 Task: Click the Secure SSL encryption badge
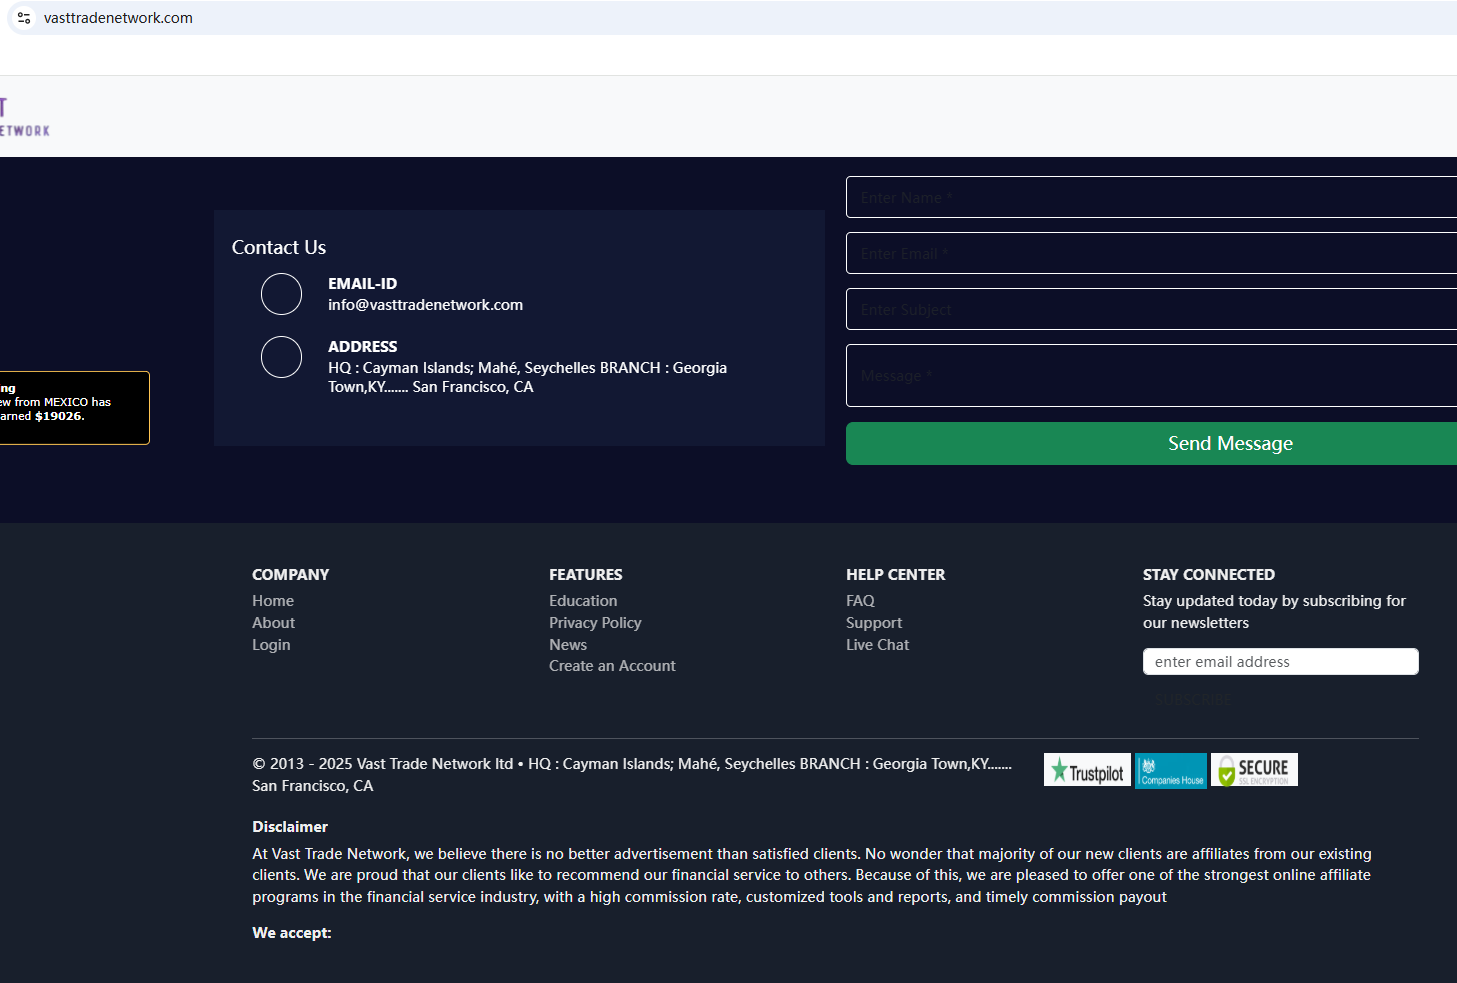tap(1254, 770)
